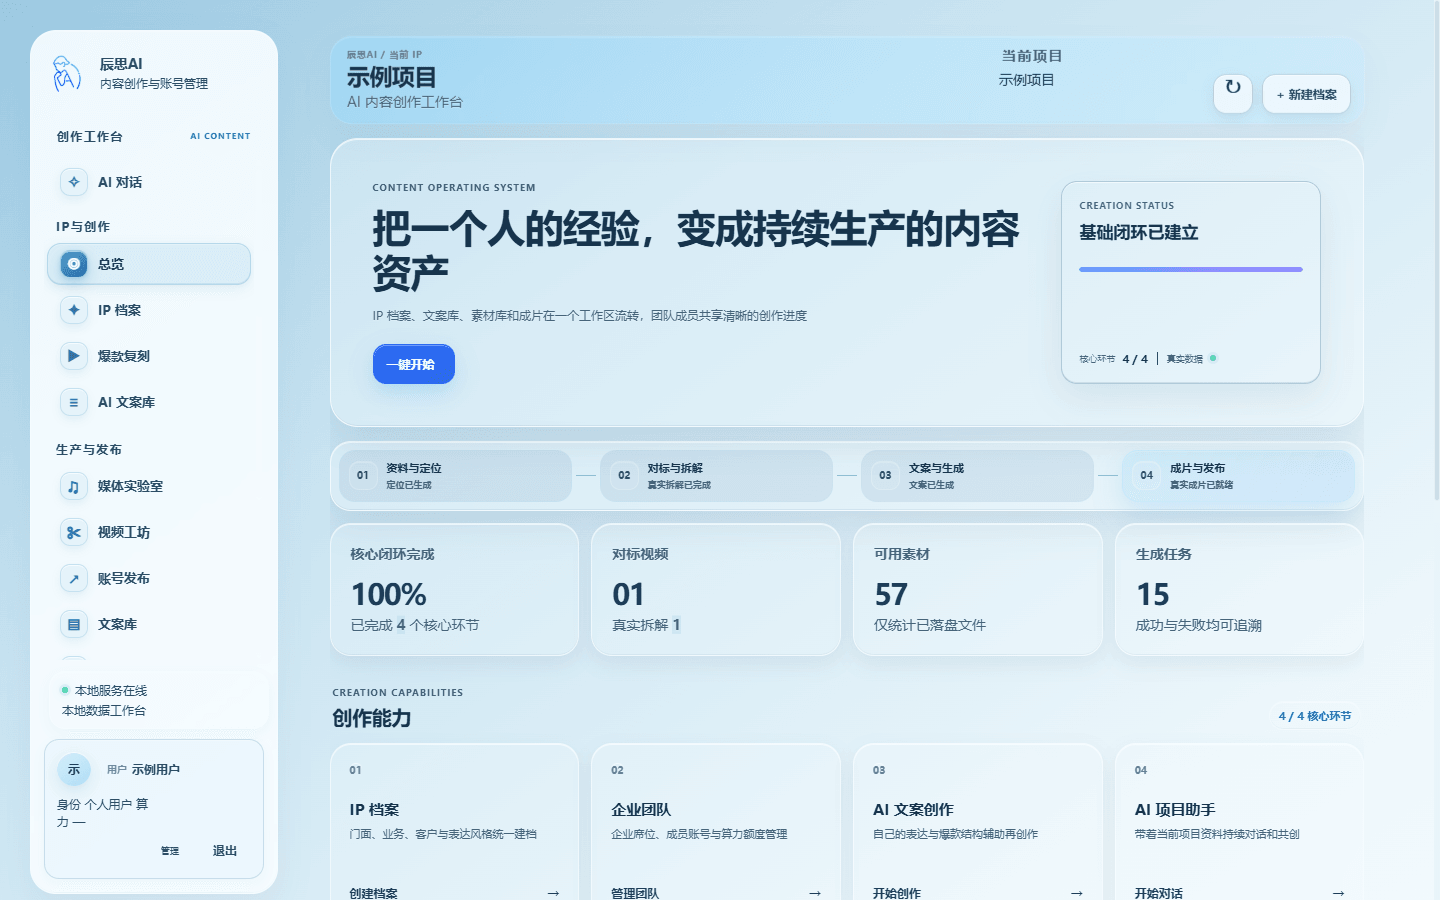
Task: Click the 一键开始 button
Action: click(x=414, y=364)
